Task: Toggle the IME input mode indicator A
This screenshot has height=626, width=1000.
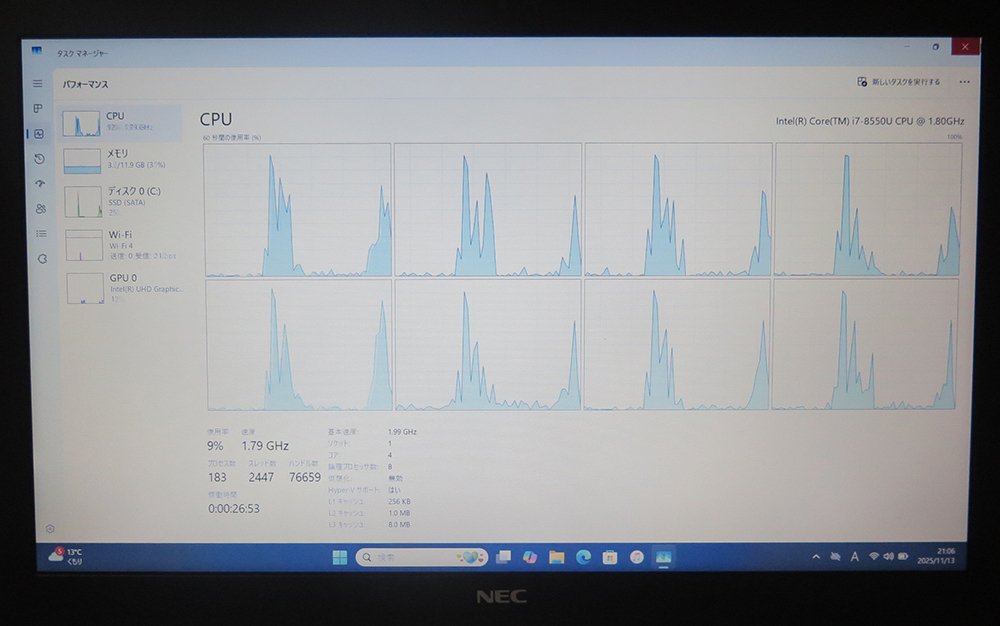Action: tap(854, 556)
